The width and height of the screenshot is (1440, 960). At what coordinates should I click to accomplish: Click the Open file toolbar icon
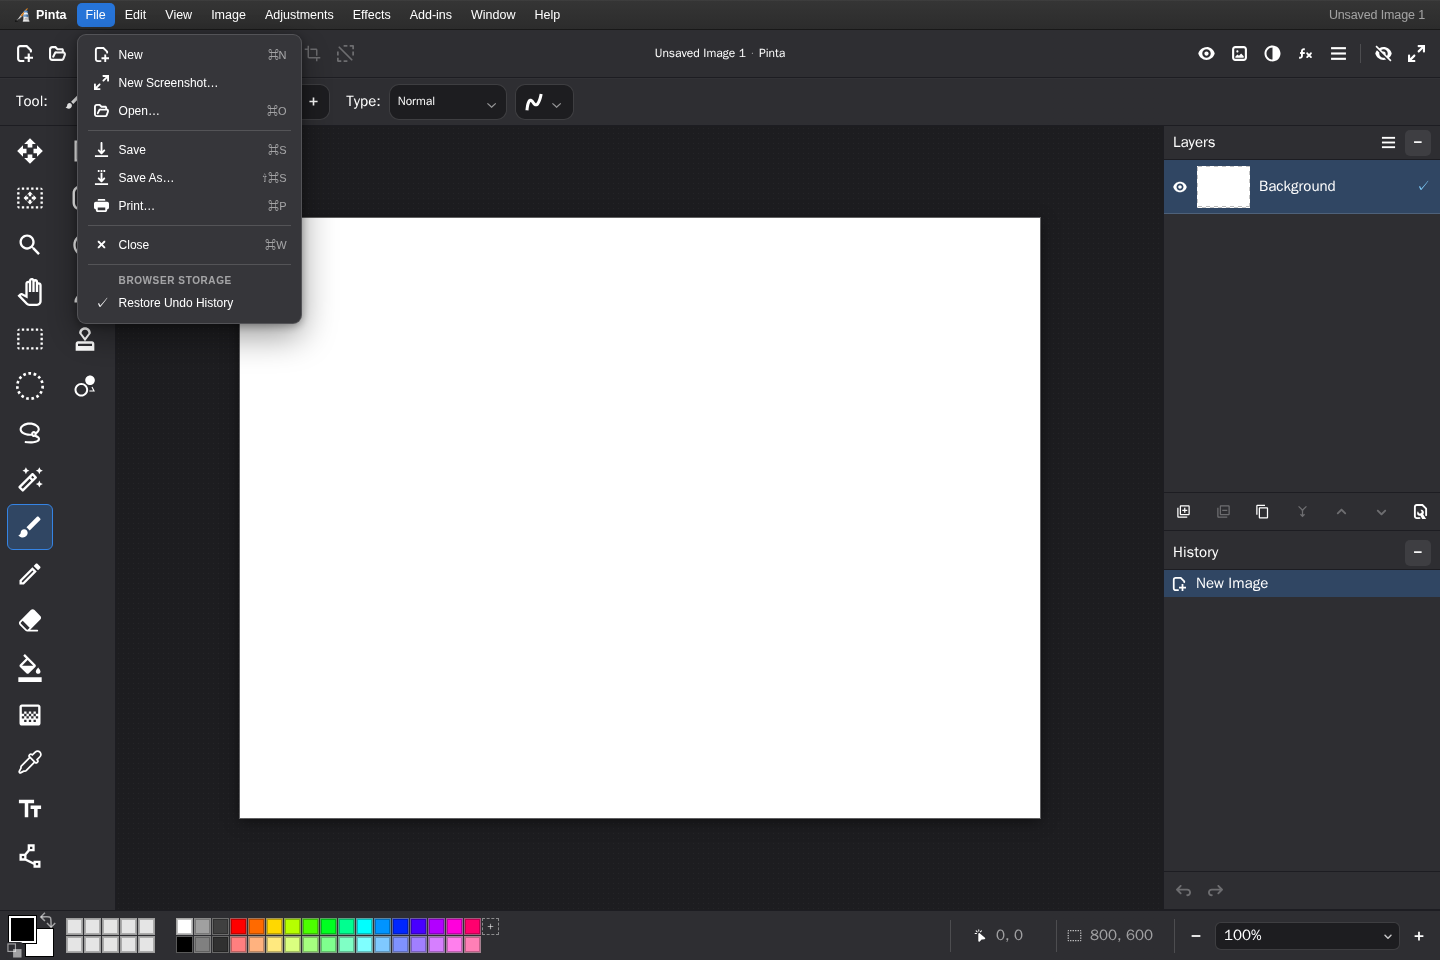click(58, 54)
